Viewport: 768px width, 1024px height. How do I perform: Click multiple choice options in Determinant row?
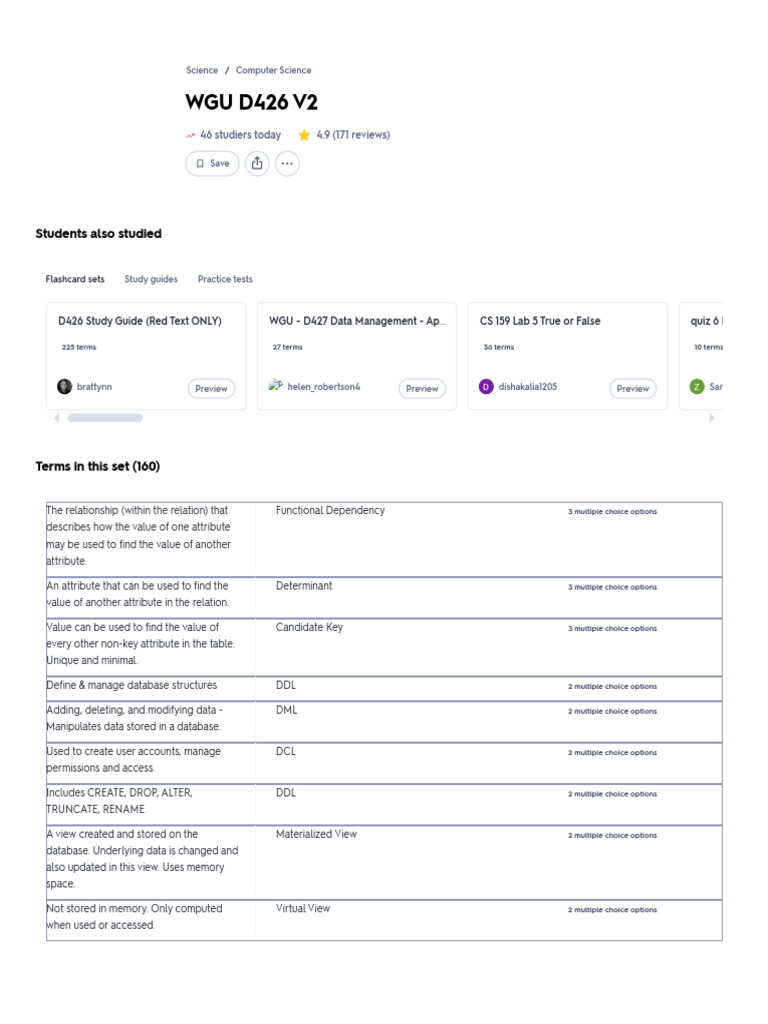(x=613, y=587)
